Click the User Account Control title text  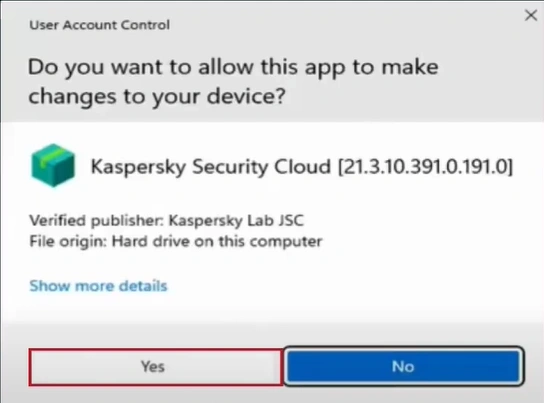pyautogui.click(x=100, y=25)
